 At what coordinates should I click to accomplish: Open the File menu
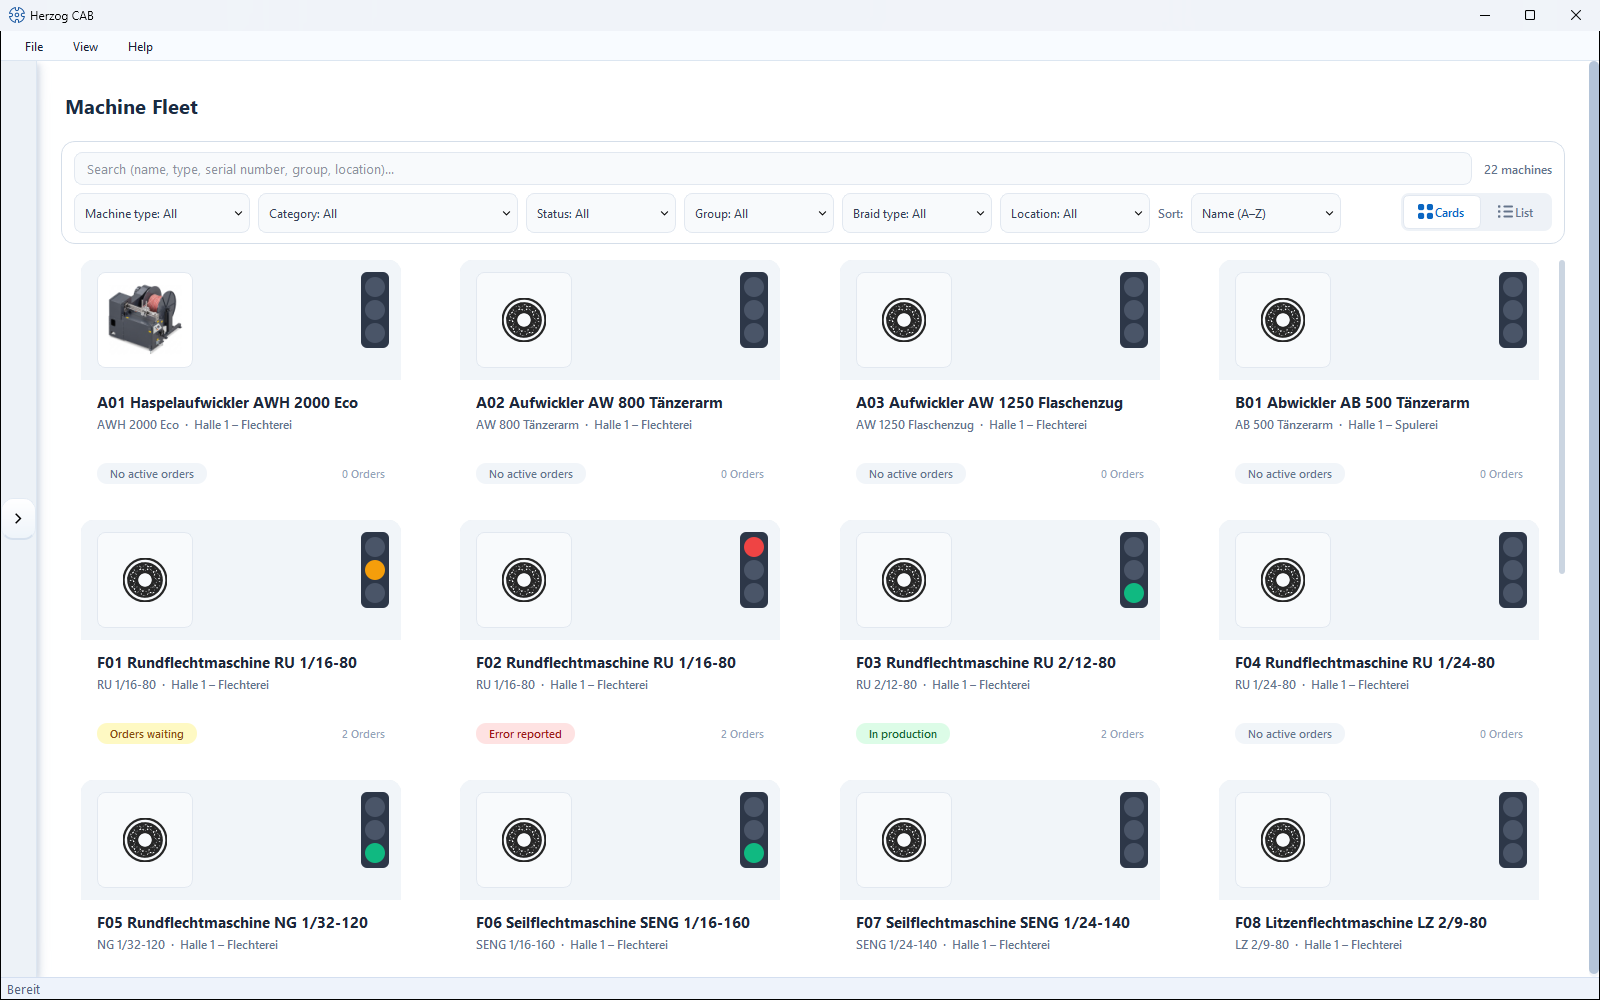(x=34, y=47)
